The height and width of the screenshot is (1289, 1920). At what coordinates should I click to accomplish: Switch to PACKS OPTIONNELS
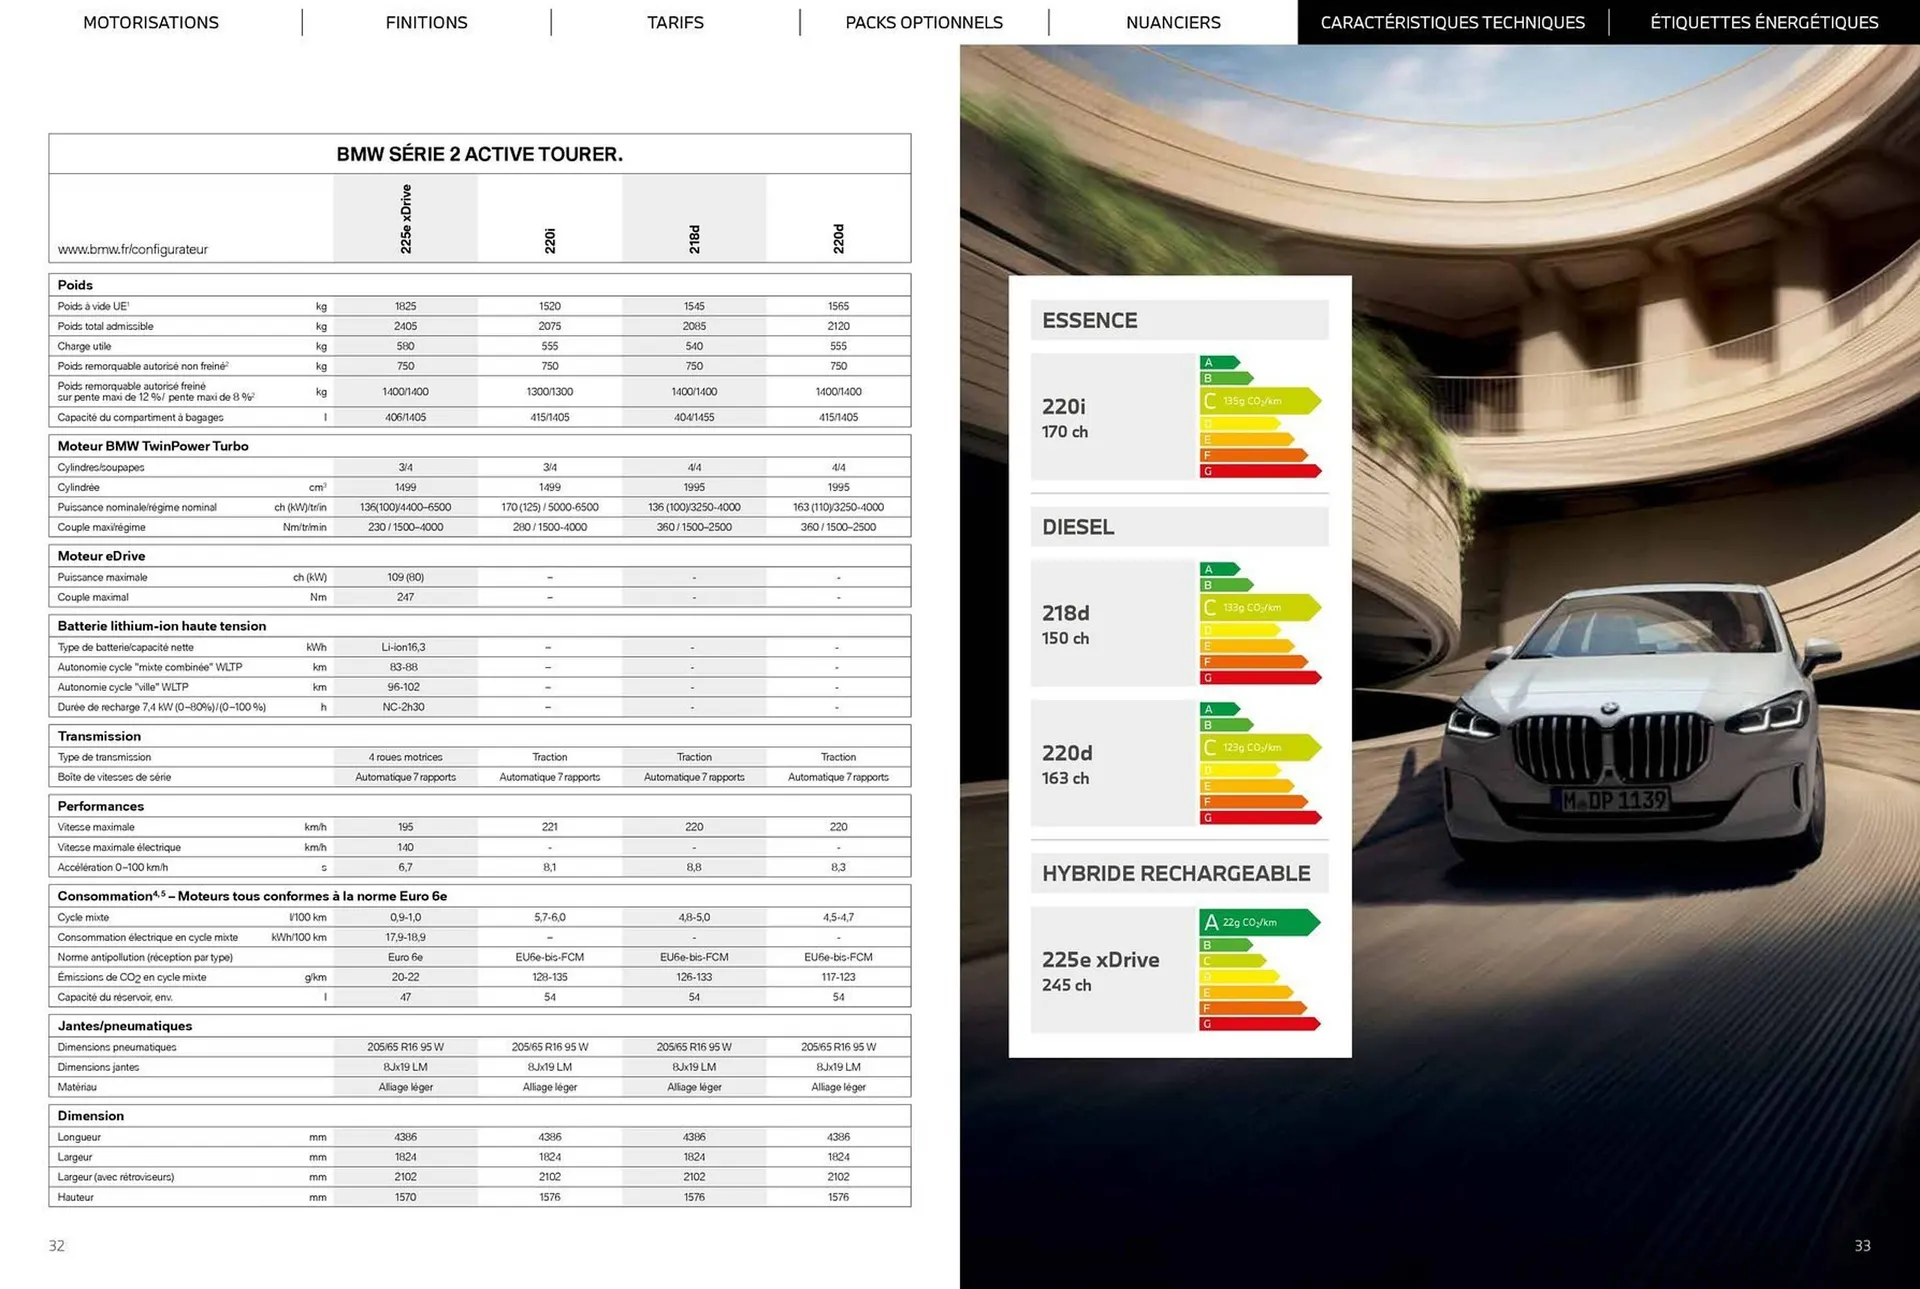(923, 22)
